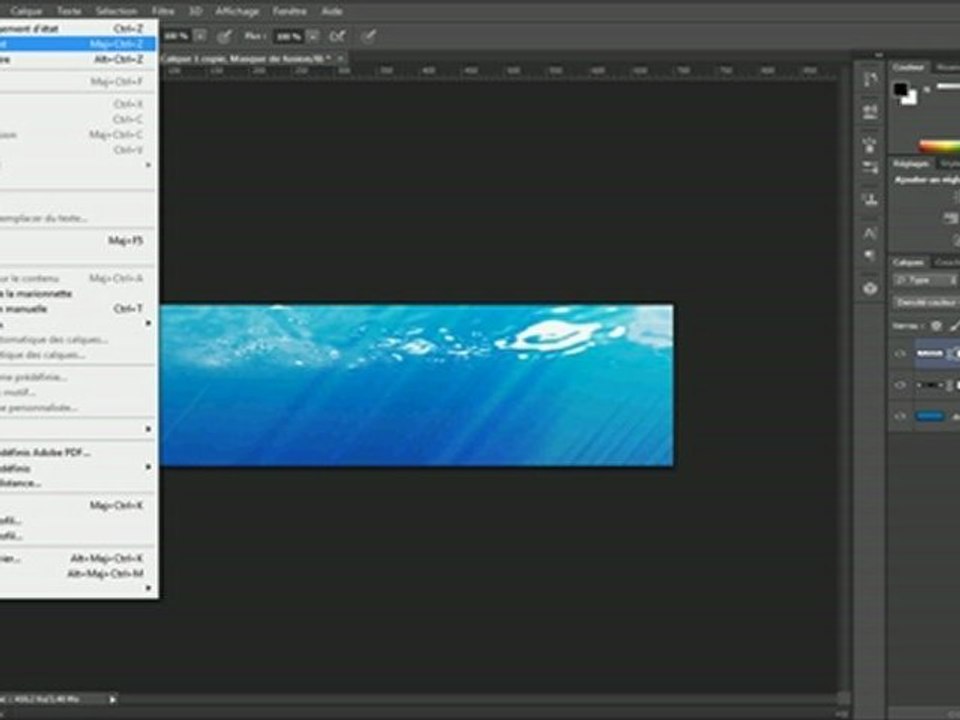Choose the Adobe PDF presets menu entry
Image resolution: width=960 pixels, height=720 pixels.
77,452
